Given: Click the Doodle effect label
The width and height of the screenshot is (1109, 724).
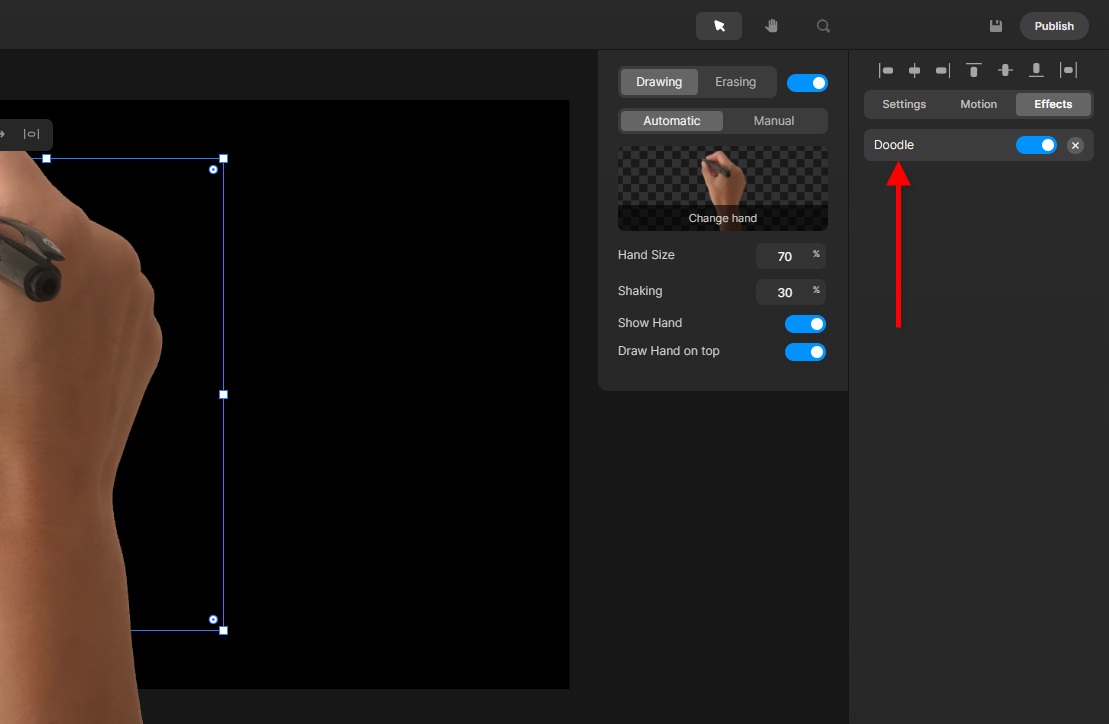Looking at the screenshot, I should point(893,145).
